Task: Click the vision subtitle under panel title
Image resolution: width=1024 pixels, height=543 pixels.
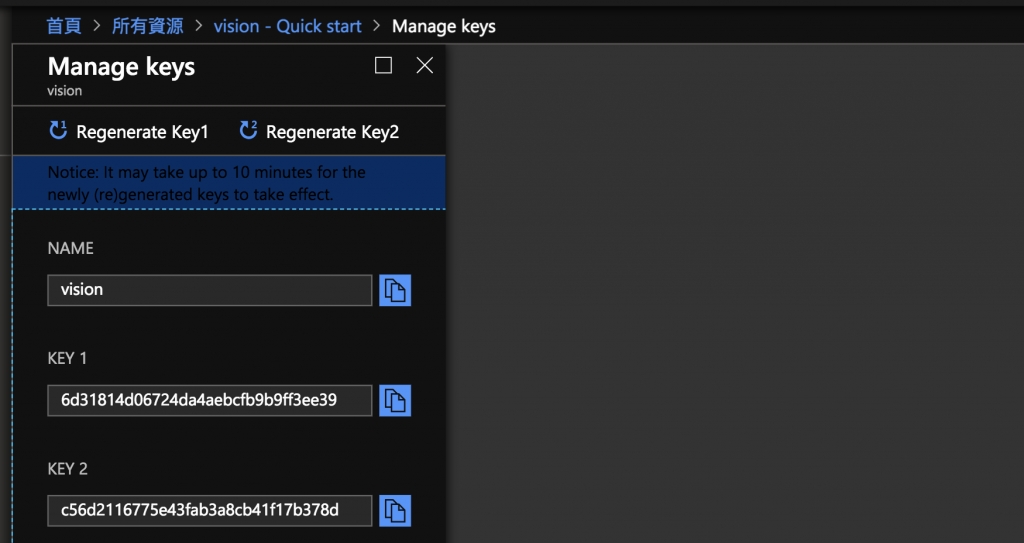Action: pyautogui.click(x=64, y=91)
